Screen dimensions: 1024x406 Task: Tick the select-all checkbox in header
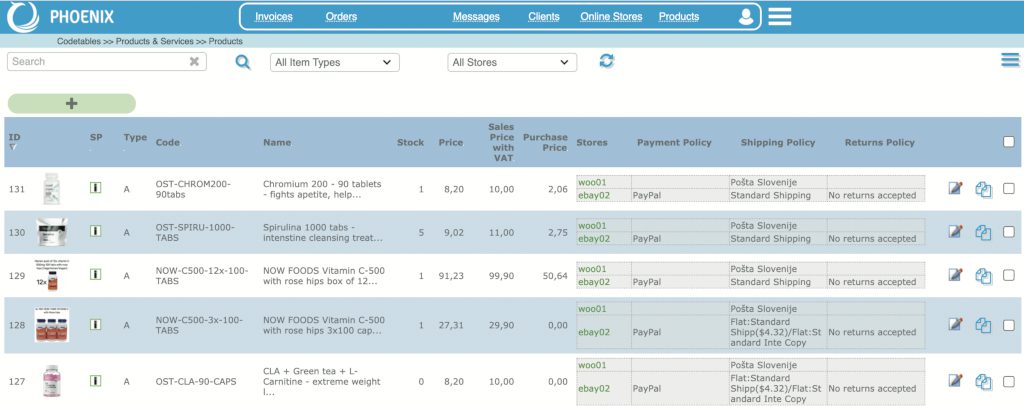click(x=1008, y=142)
